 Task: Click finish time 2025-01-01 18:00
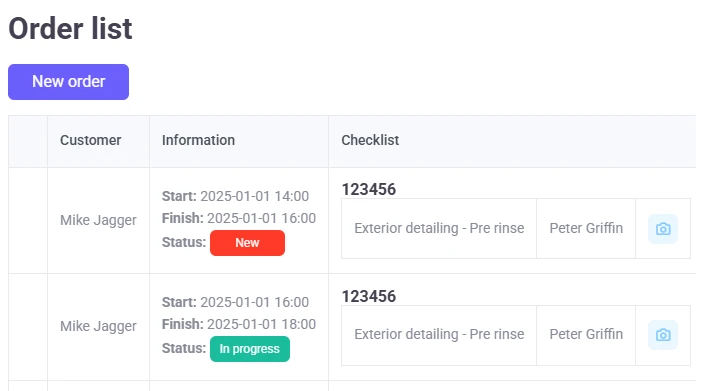coord(262,324)
